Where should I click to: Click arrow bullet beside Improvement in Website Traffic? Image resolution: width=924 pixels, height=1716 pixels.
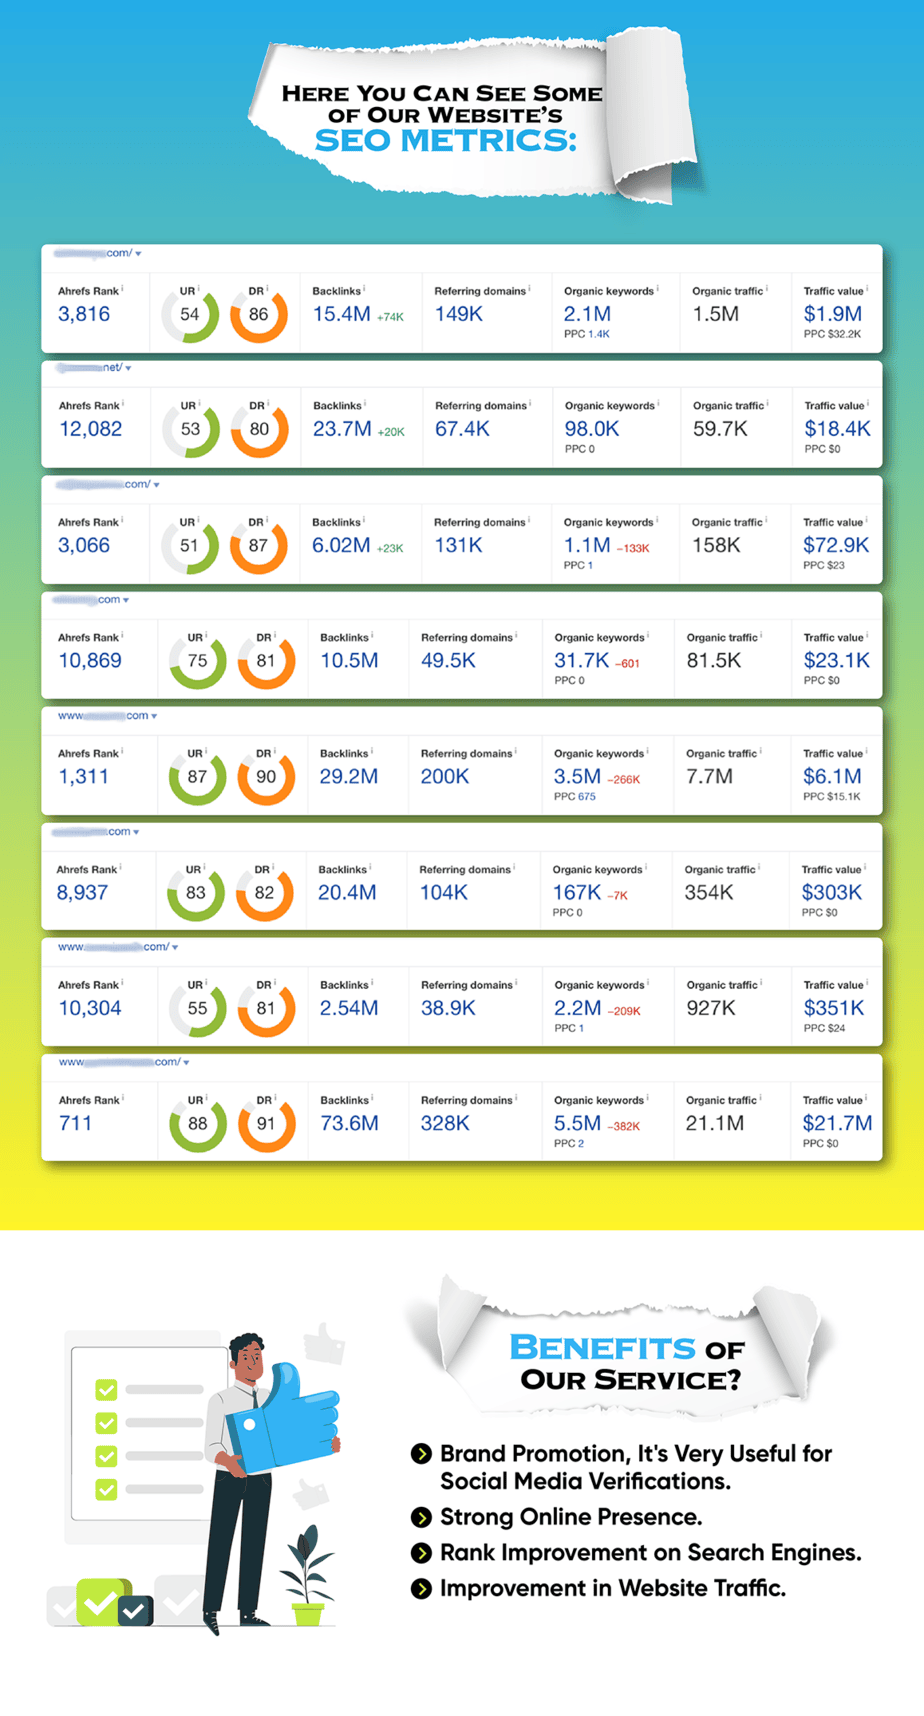click(422, 1588)
